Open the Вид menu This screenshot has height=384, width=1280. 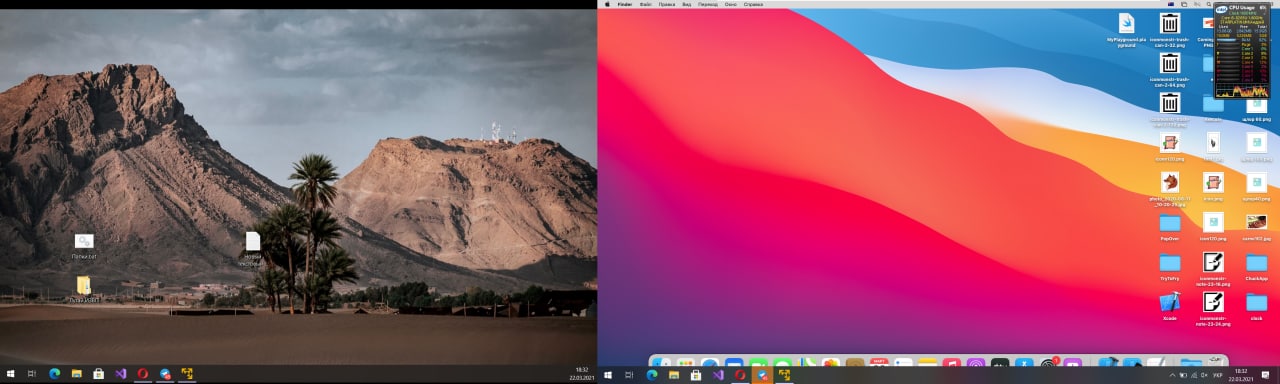point(687,4)
